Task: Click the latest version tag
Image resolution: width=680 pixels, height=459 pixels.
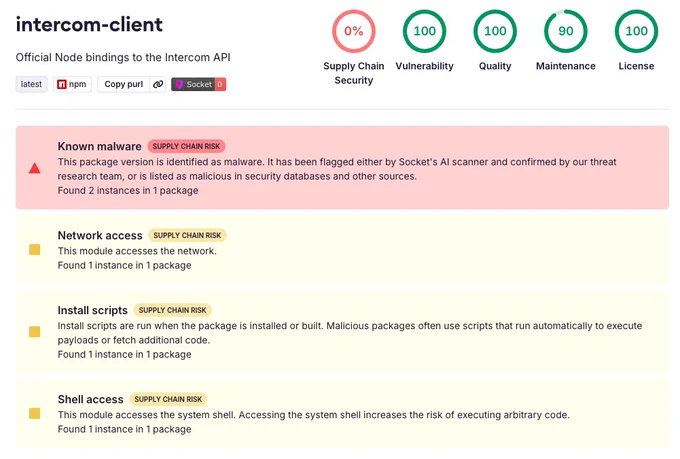Action: point(31,84)
